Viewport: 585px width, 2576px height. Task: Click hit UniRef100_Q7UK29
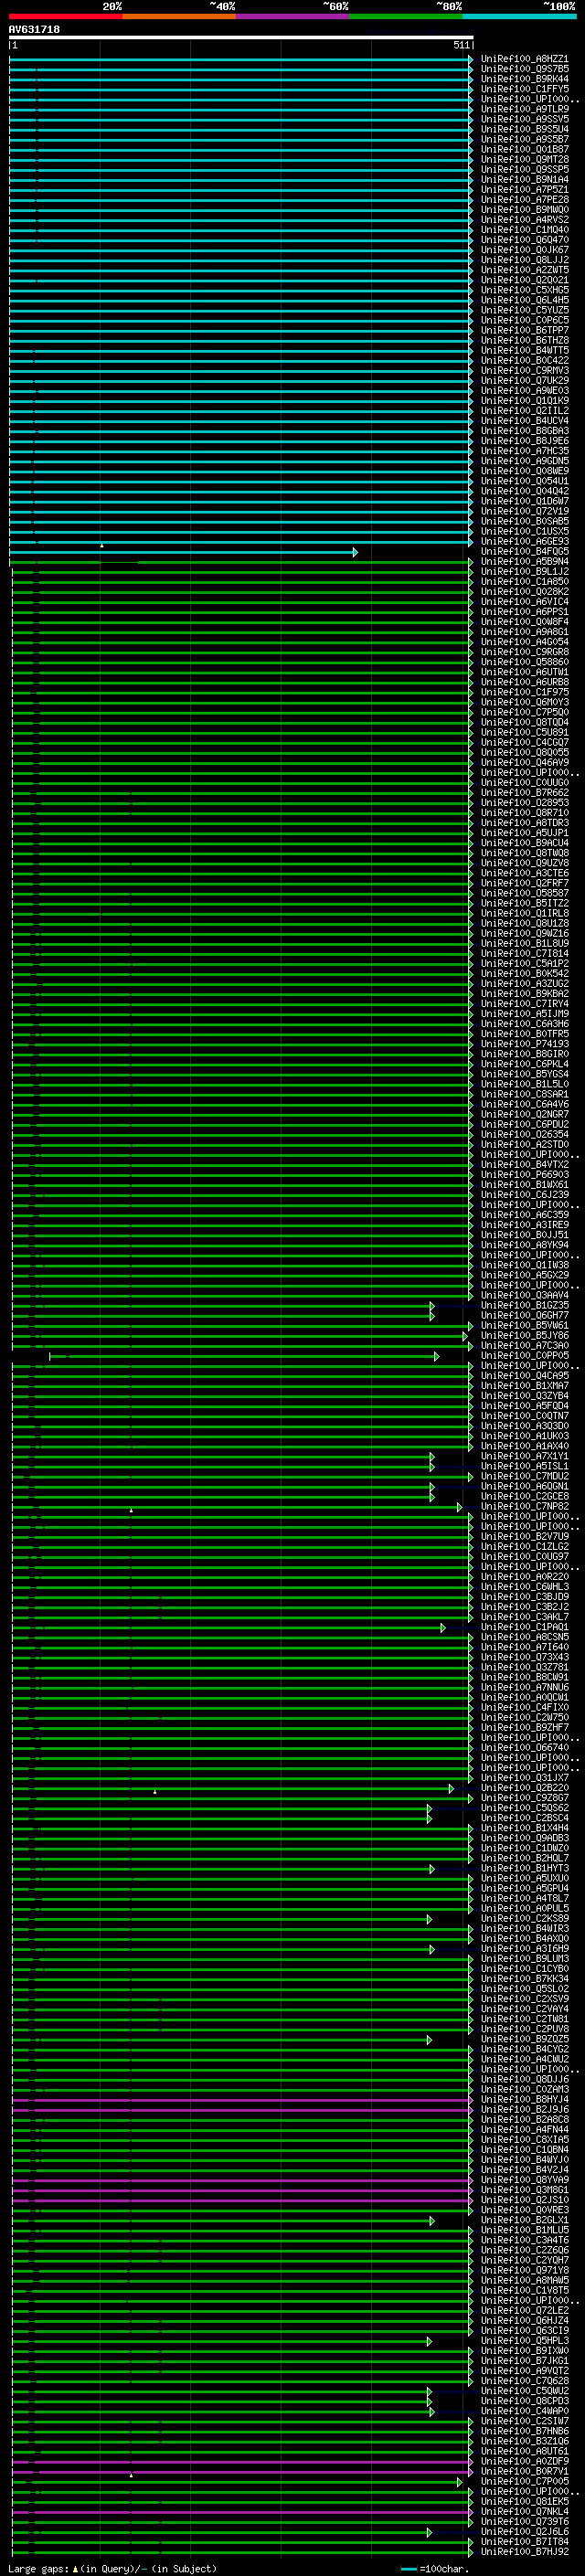tap(524, 381)
